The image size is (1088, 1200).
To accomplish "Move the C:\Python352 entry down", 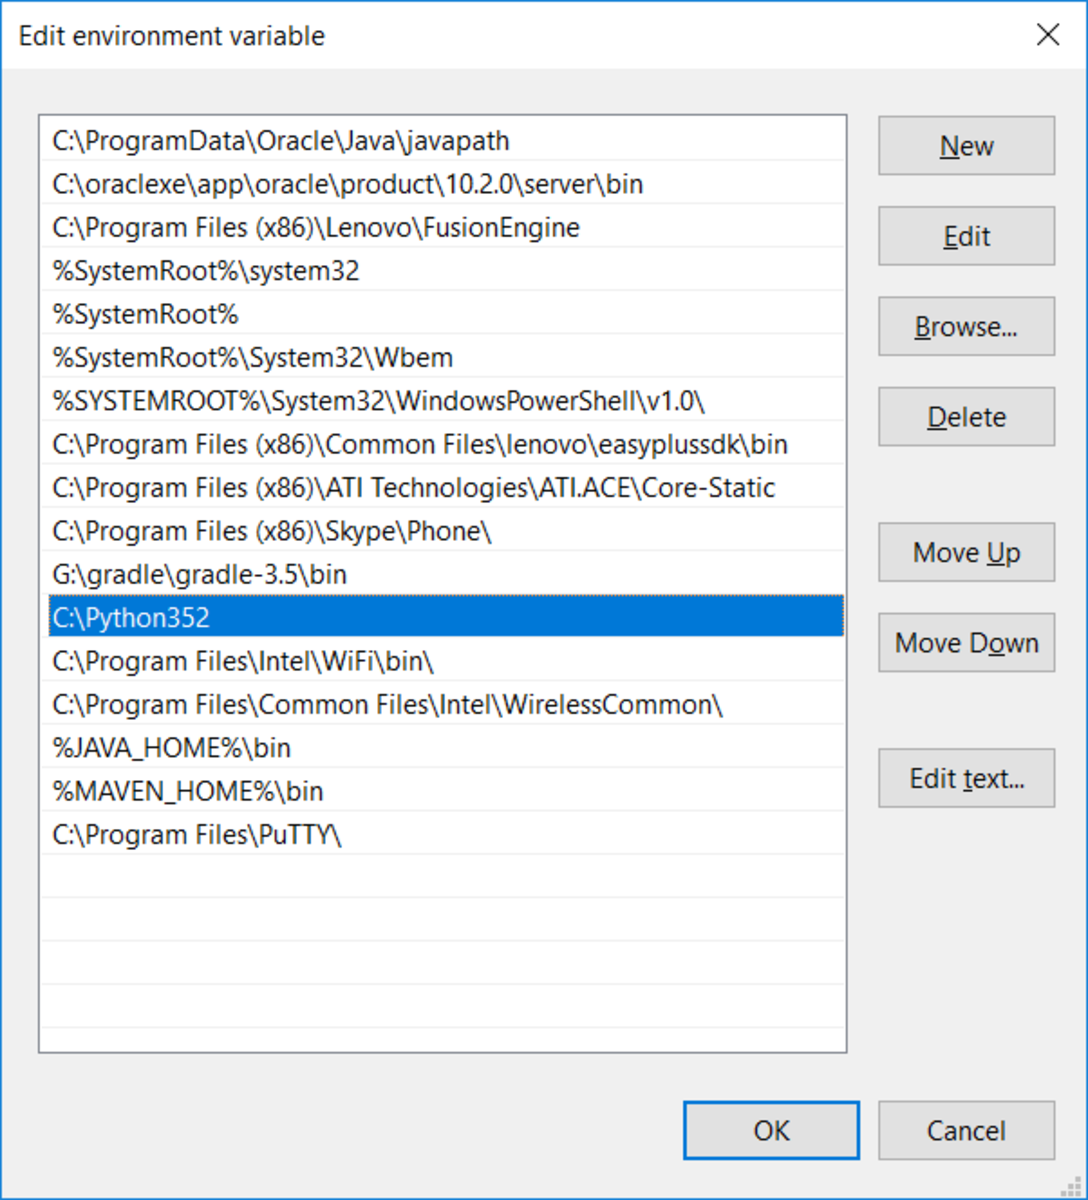I will point(965,643).
